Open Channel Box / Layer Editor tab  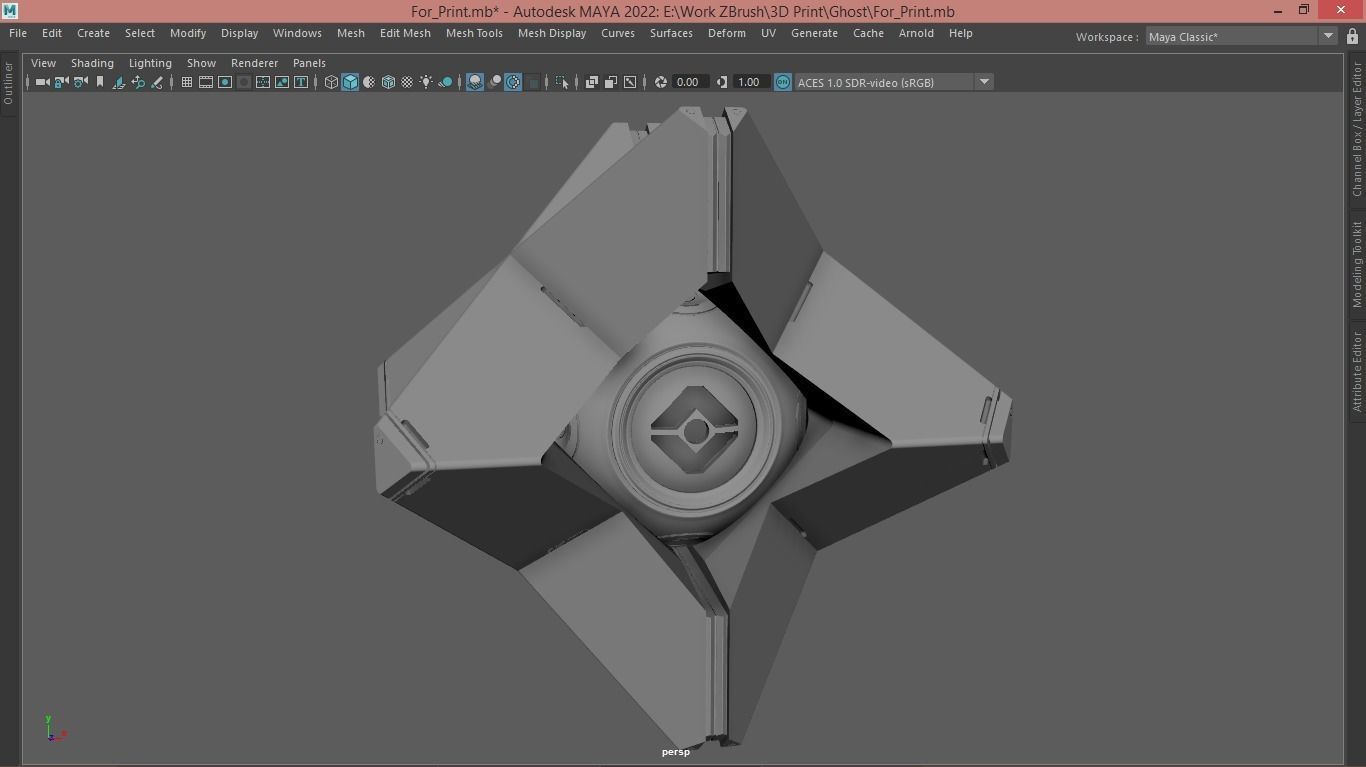pyautogui.click(x=1357, y=129)
